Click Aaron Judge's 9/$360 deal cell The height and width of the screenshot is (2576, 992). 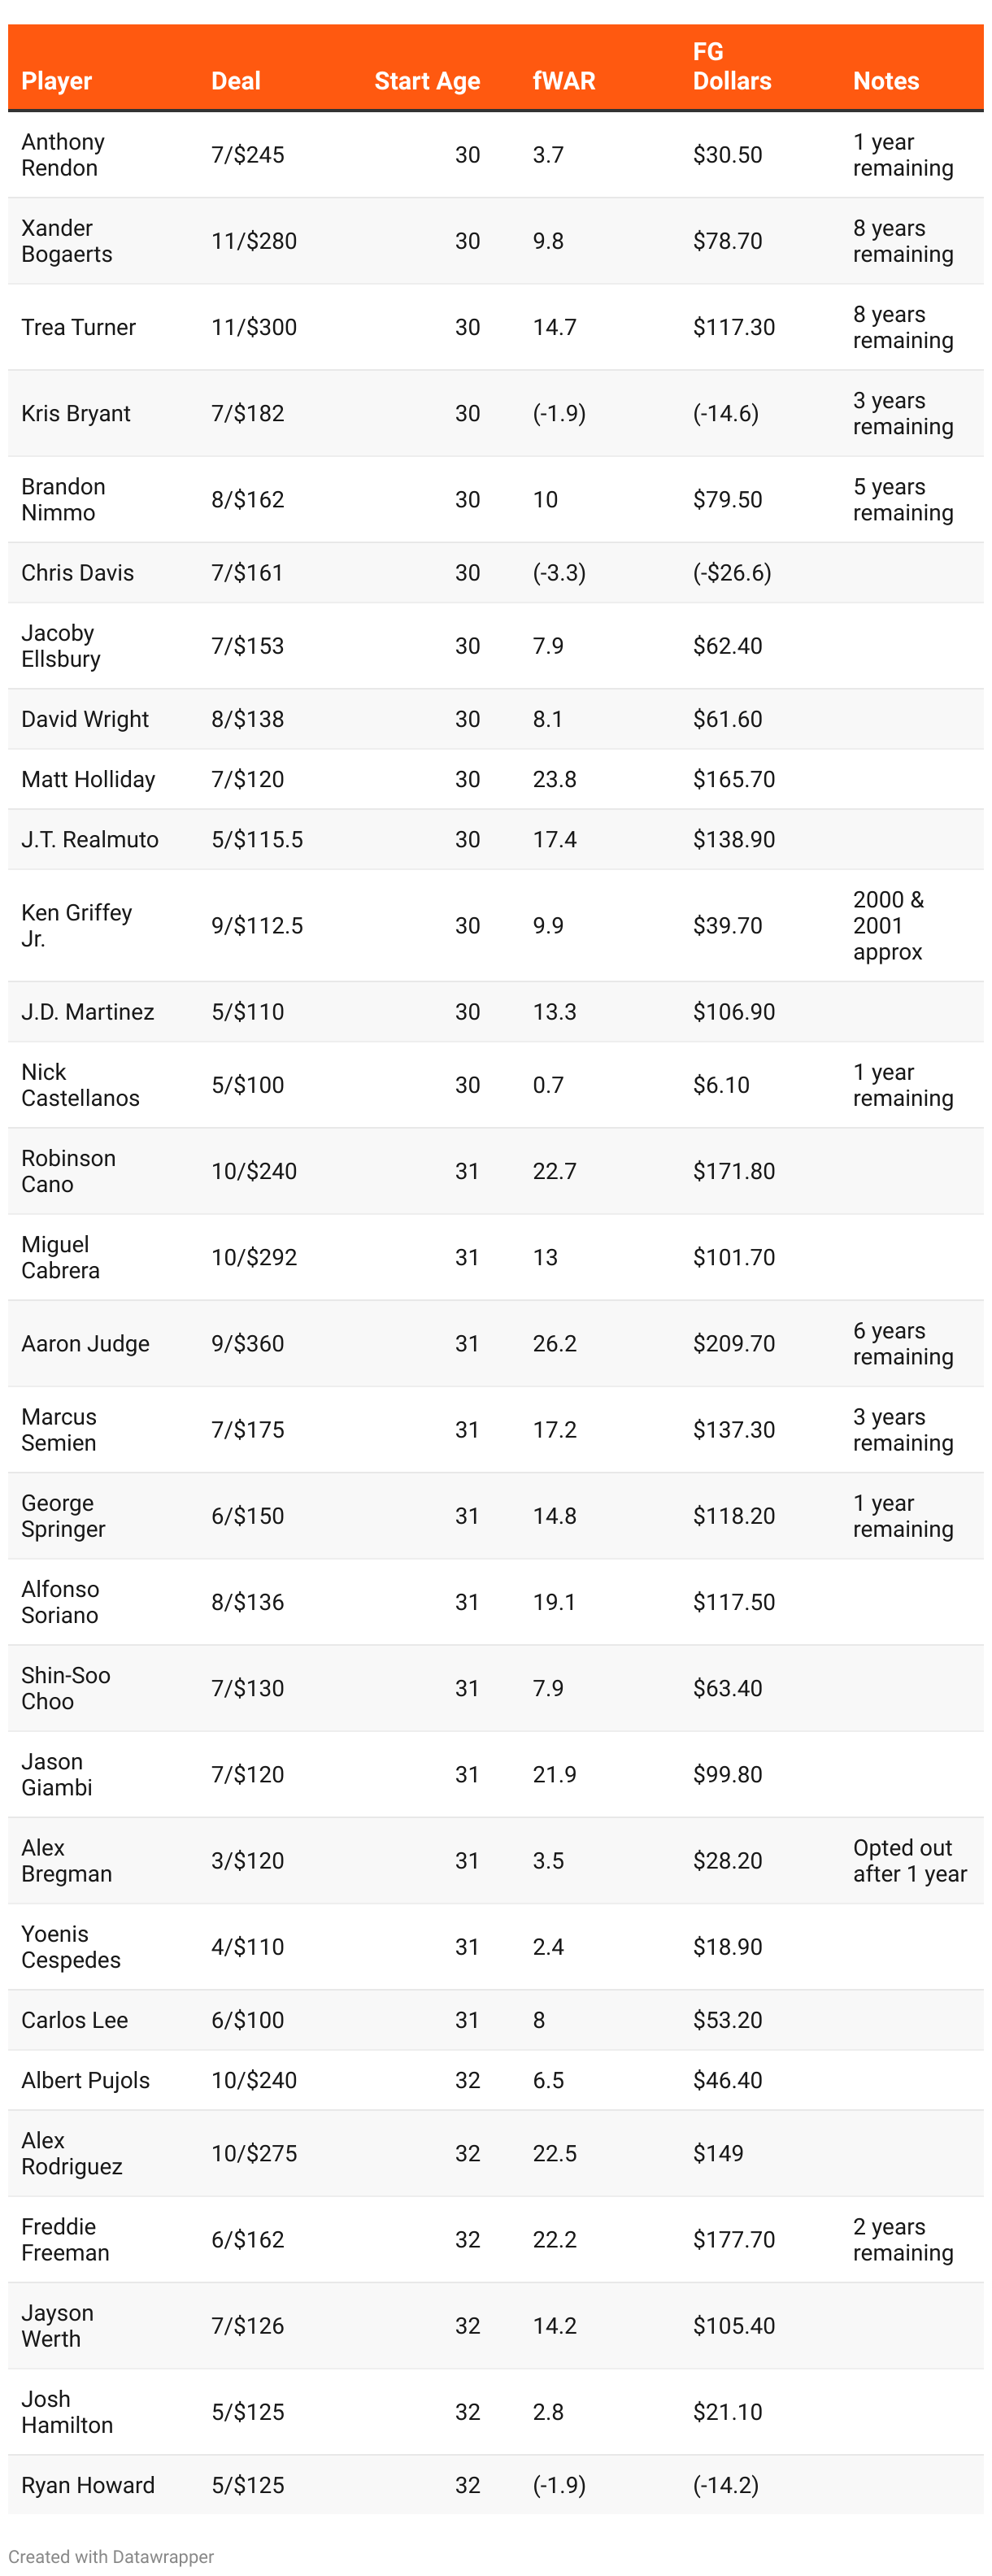(248, 1343)
